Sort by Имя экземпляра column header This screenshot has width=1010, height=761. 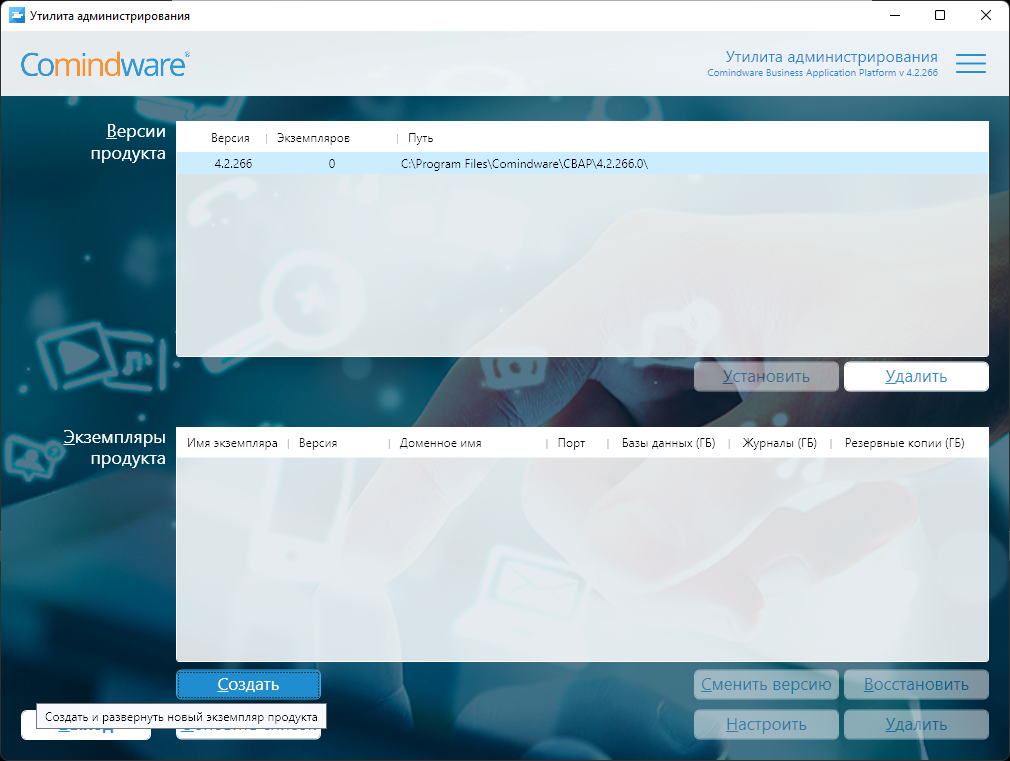click(x=232, y=443)
